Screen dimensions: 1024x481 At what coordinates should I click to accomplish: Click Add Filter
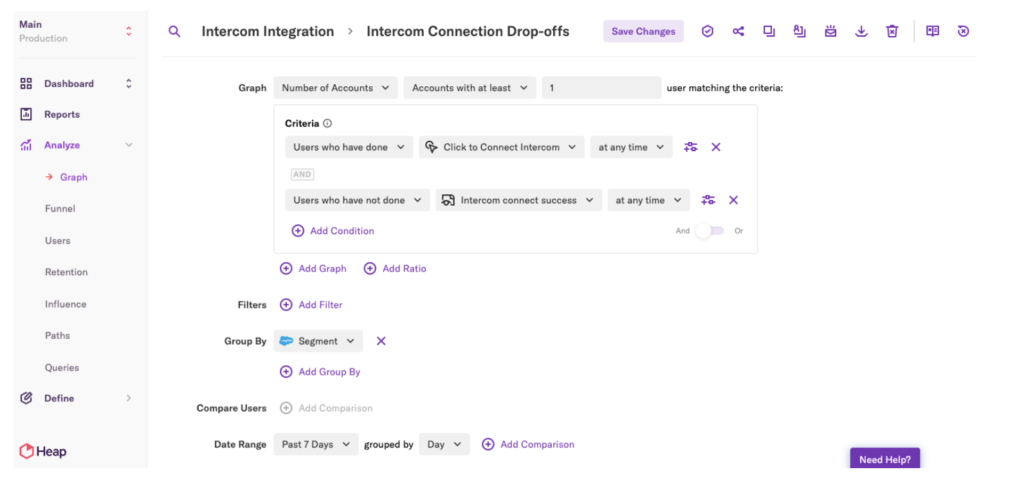(x=312, y=305)
